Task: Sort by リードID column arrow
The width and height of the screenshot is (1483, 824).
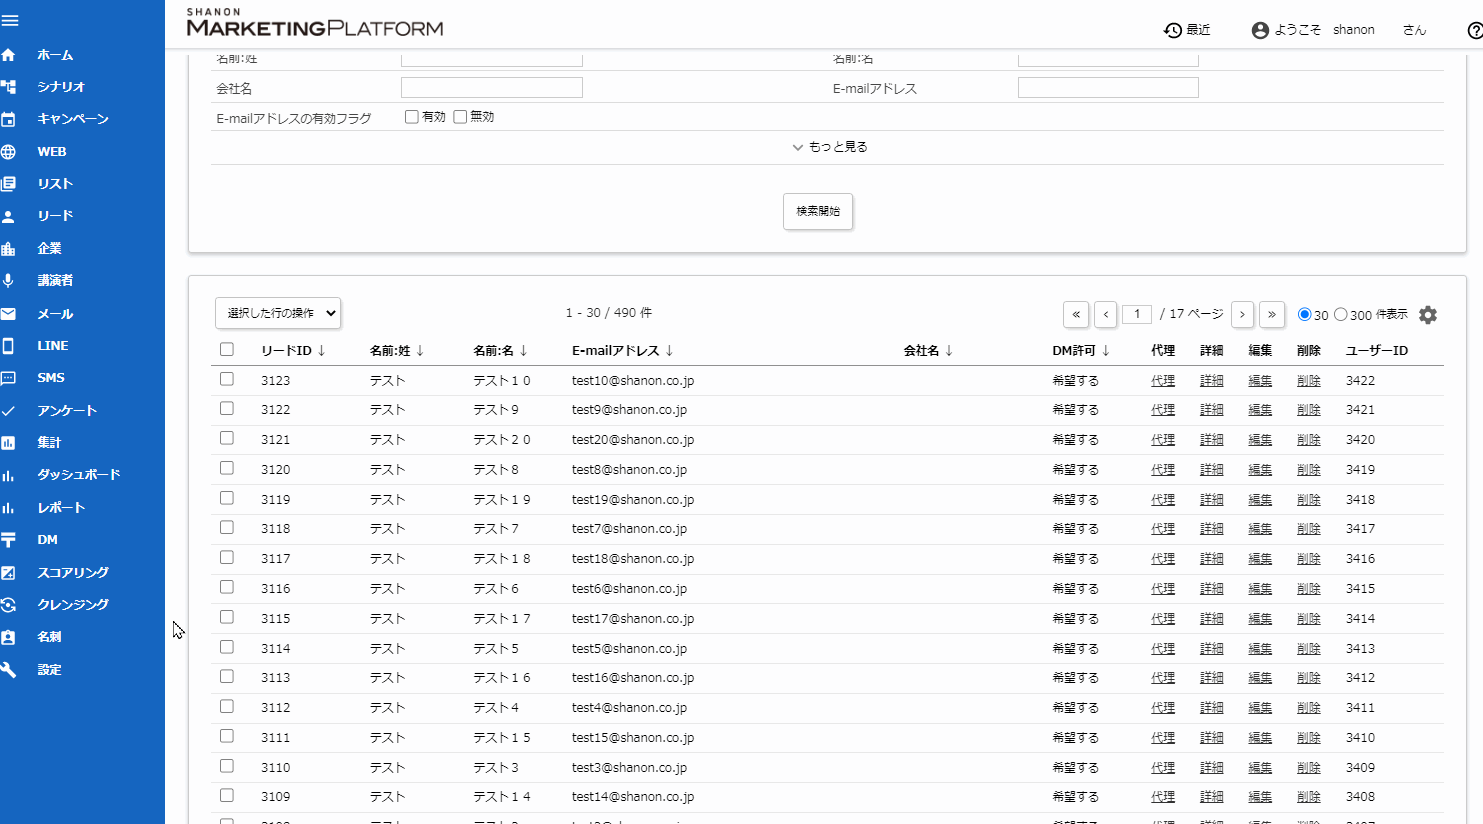Action: [x=322, y=351]
